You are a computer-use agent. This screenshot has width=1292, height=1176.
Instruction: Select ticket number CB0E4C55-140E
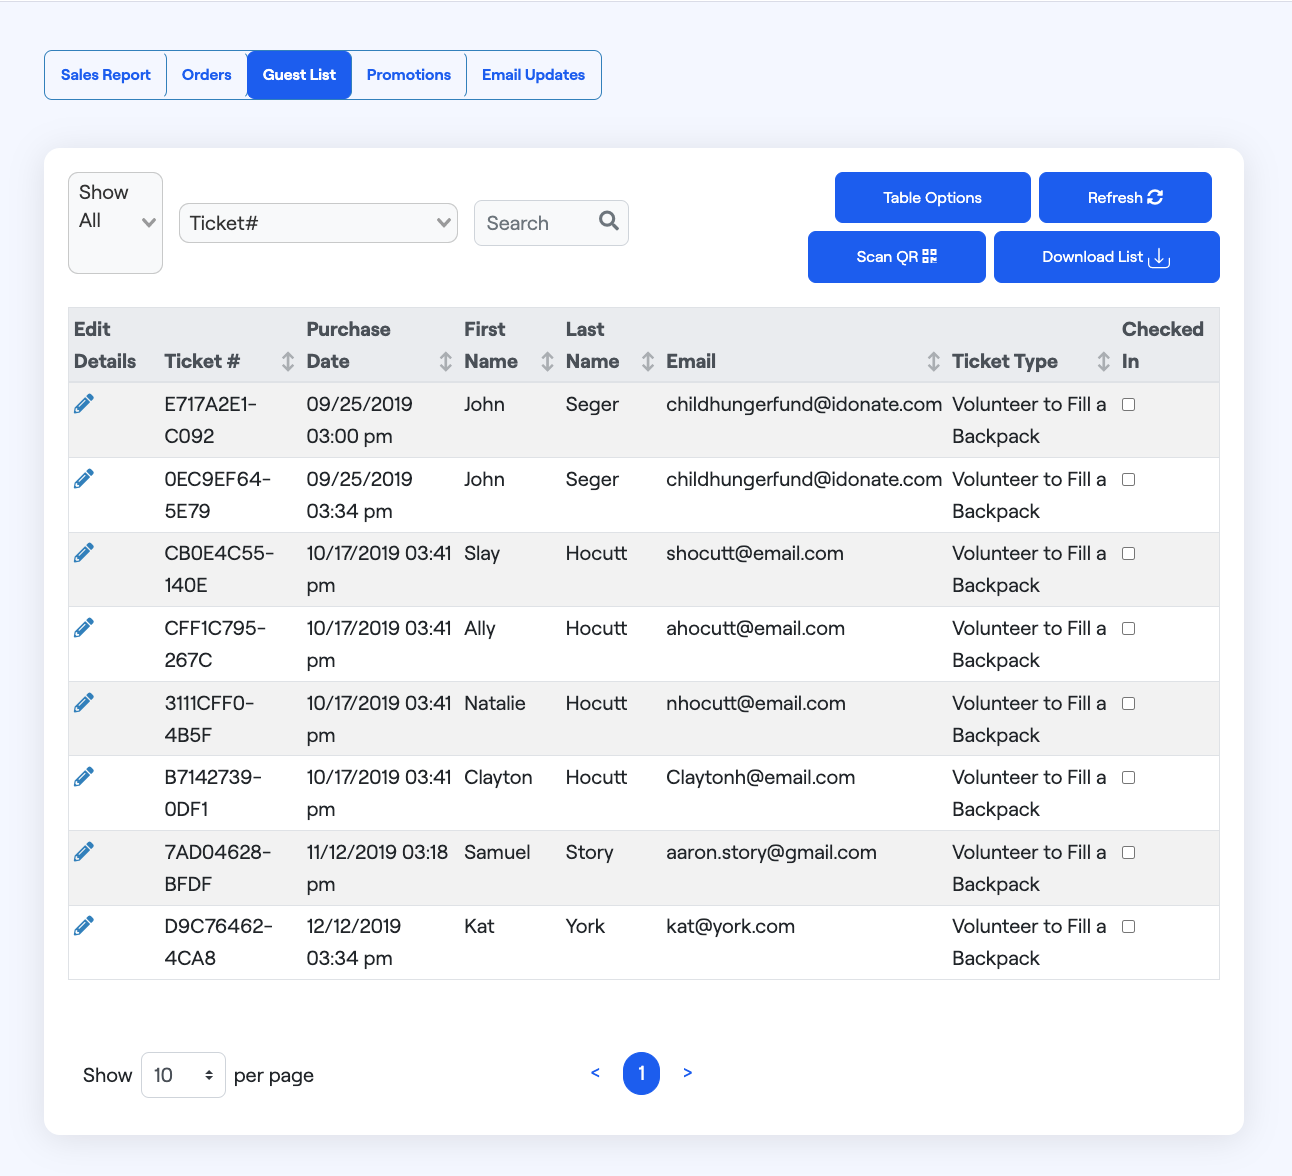pos(219,569)
